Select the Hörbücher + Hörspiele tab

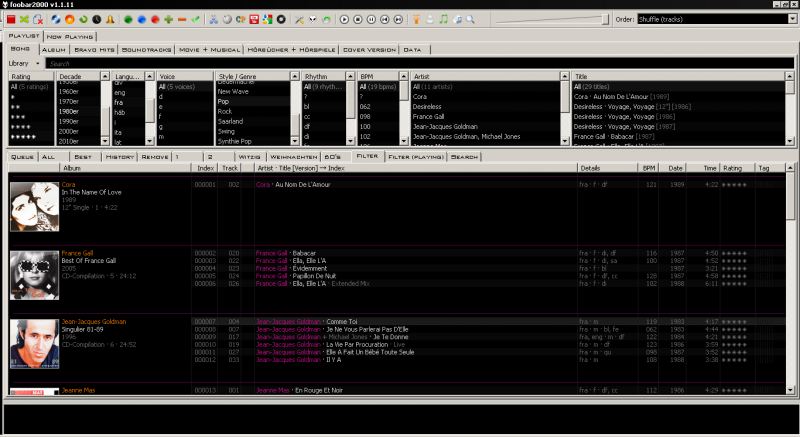(291, 49)
